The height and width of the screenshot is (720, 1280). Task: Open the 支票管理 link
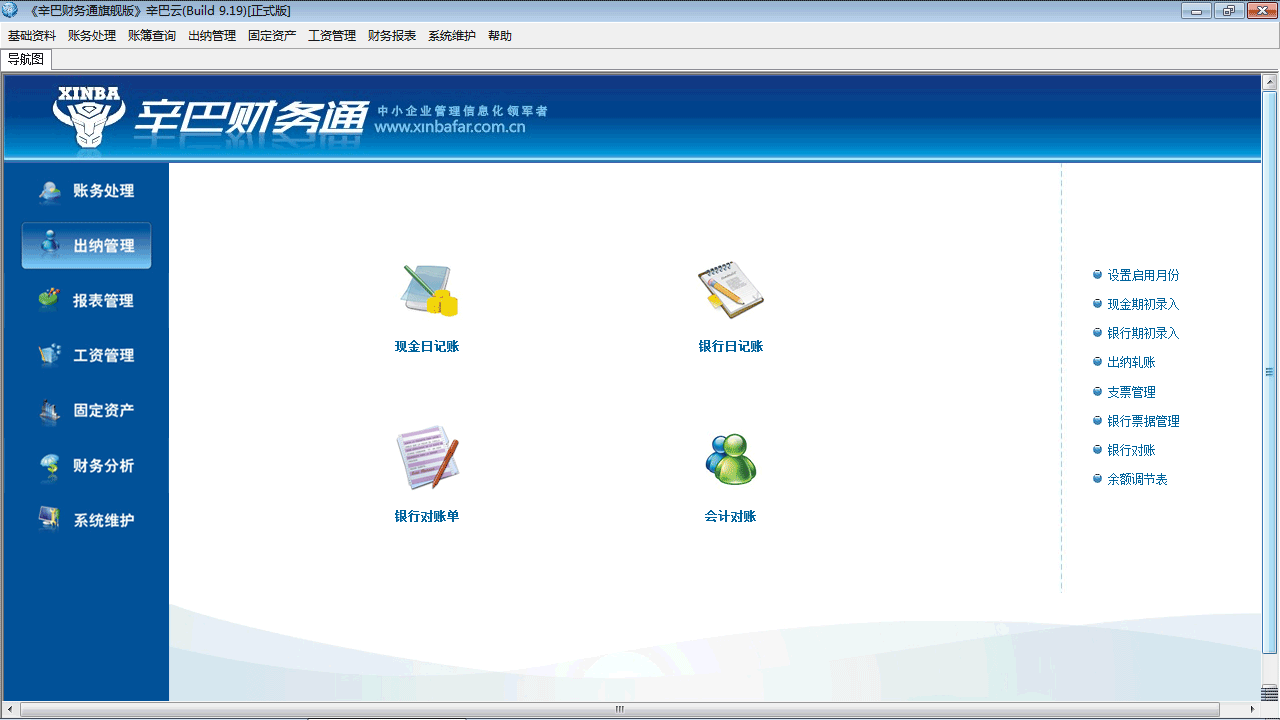click(x=1131, y=392)
